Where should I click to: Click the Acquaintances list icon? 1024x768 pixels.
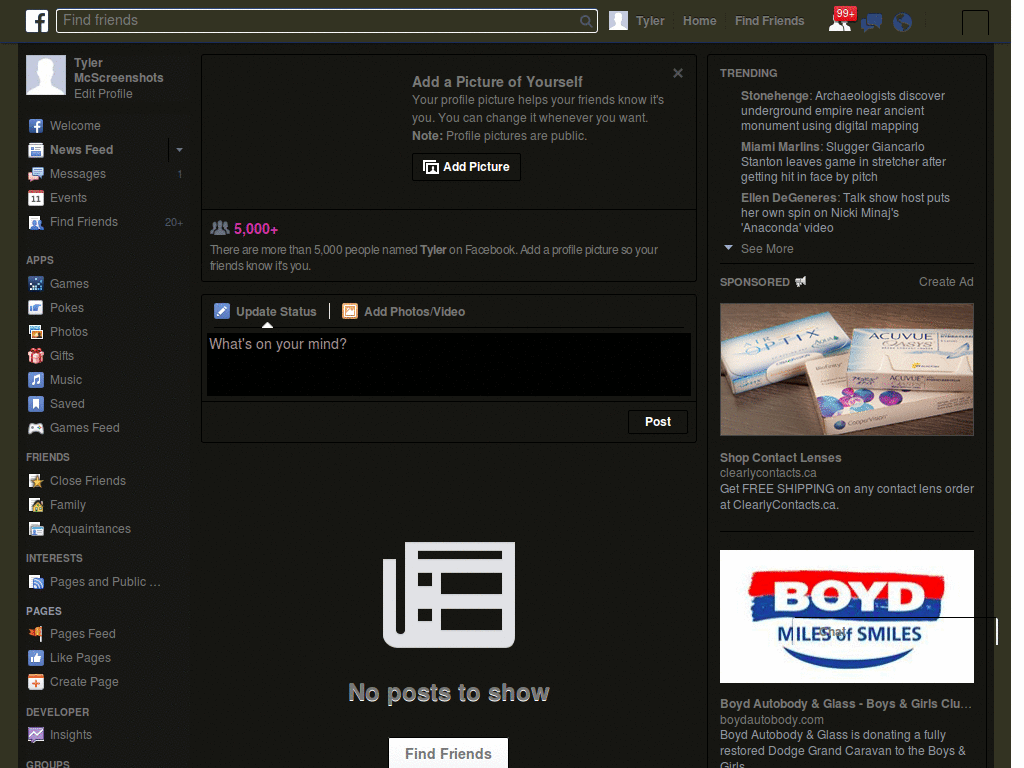point(36,529)
